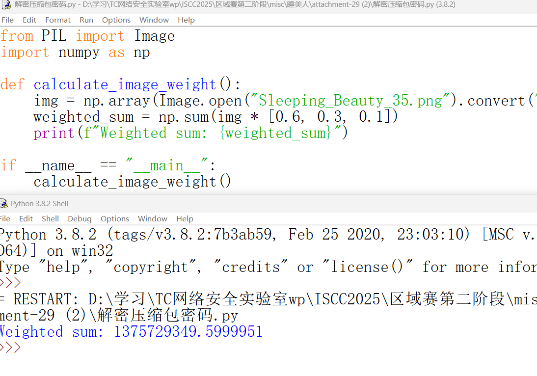This screenshot has height=376, width=537.
Task: Open the Python Shell's Edit menu
Action: [x=26, y=219]
